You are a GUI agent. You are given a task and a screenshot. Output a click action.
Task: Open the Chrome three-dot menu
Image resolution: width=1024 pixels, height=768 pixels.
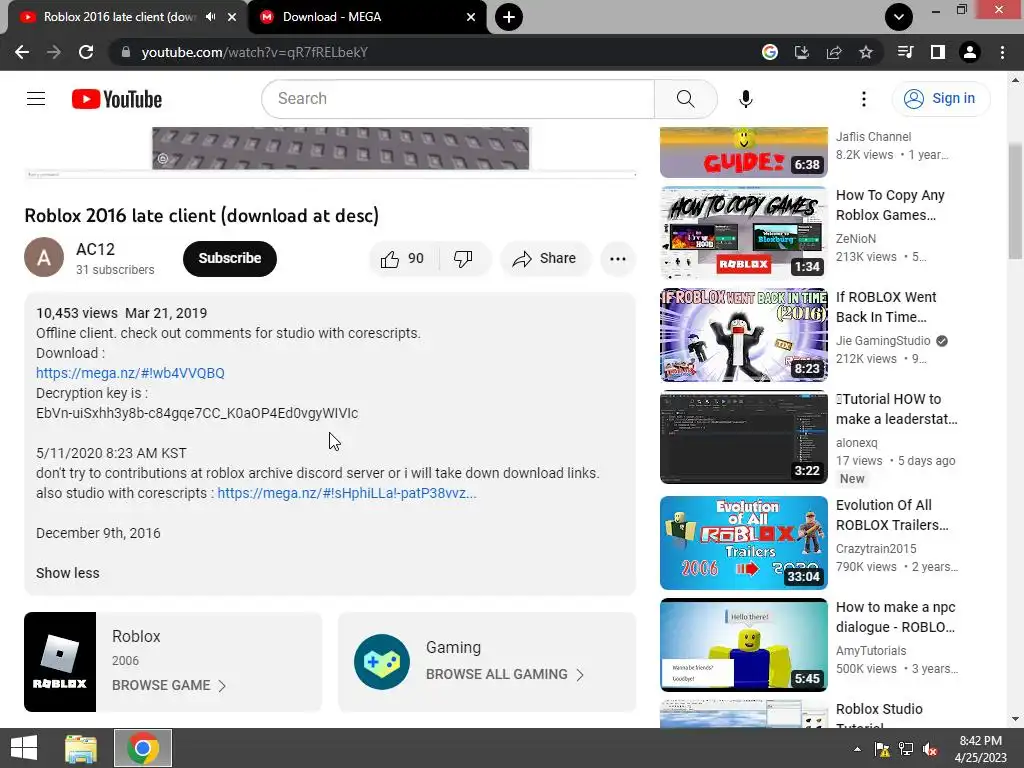click(x=1002, y=52)
